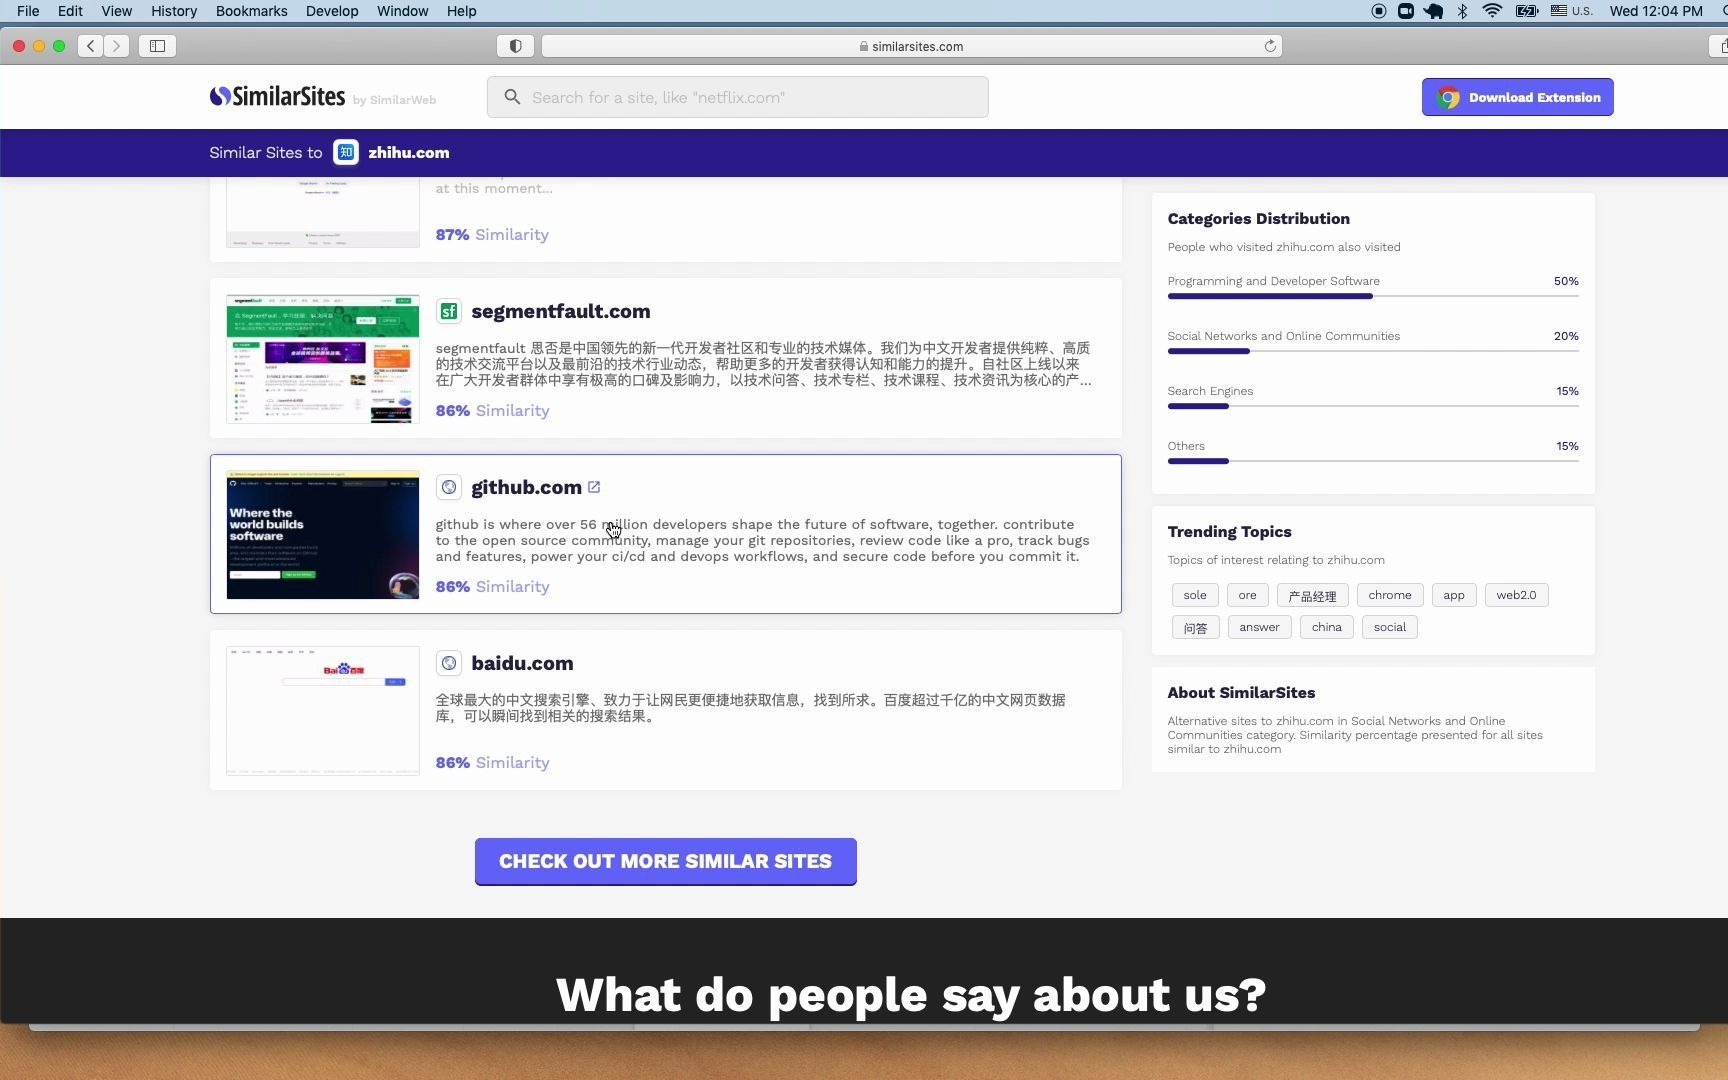
Task: Select the 'ore' trending topic tag
Action: (1247, 595)
